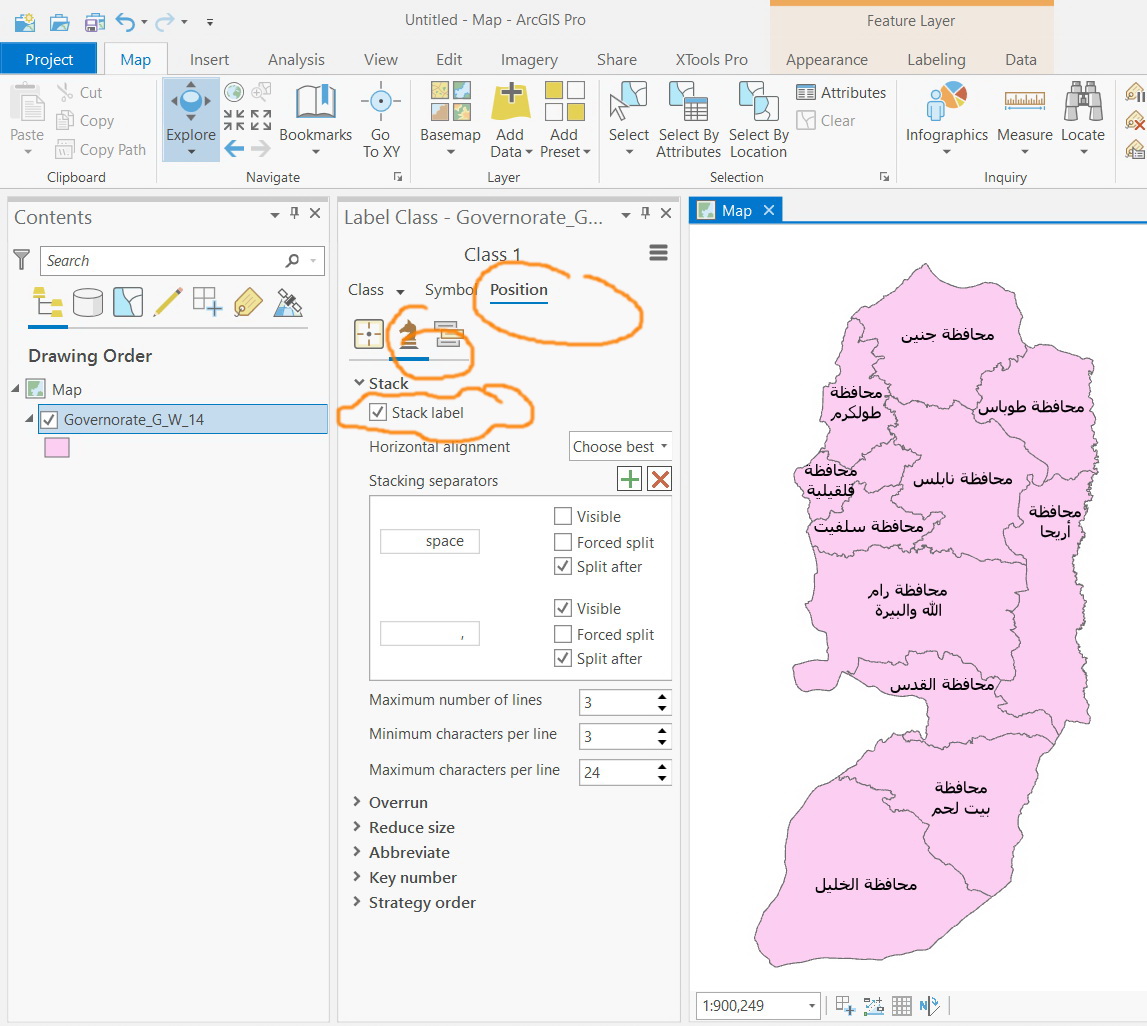Image resolution: width=1147 pixels, height=1026 pixels.
Task: Open the Project tab
Action: [49, 59]
